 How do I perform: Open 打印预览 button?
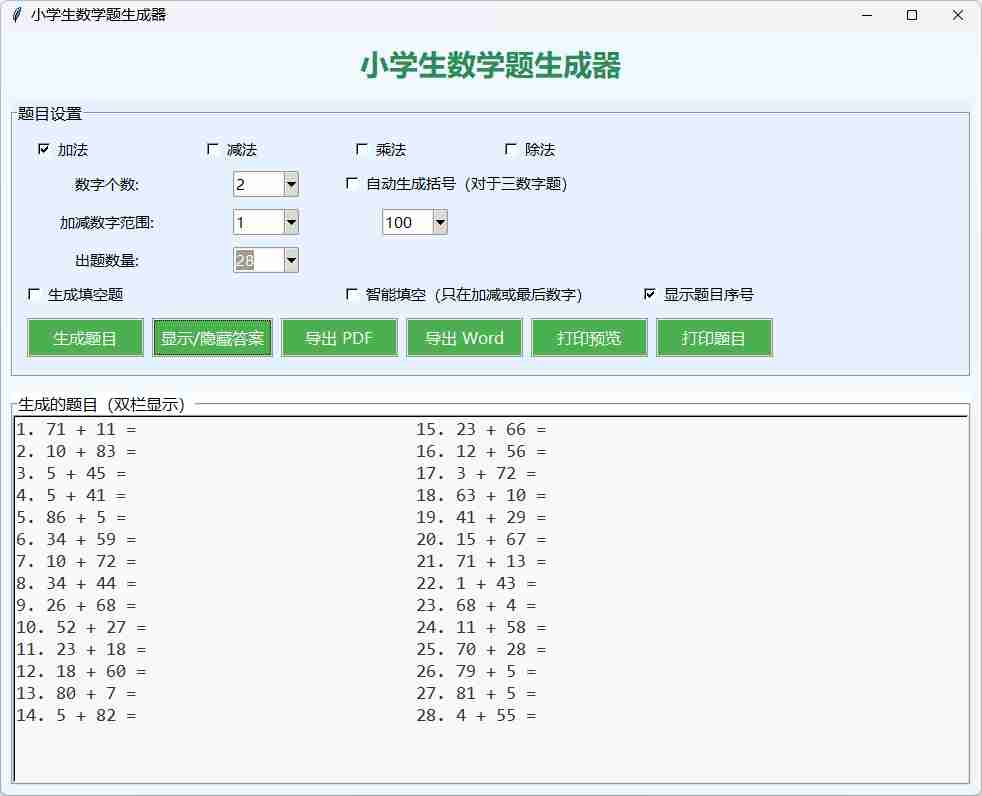click(589, 338)
